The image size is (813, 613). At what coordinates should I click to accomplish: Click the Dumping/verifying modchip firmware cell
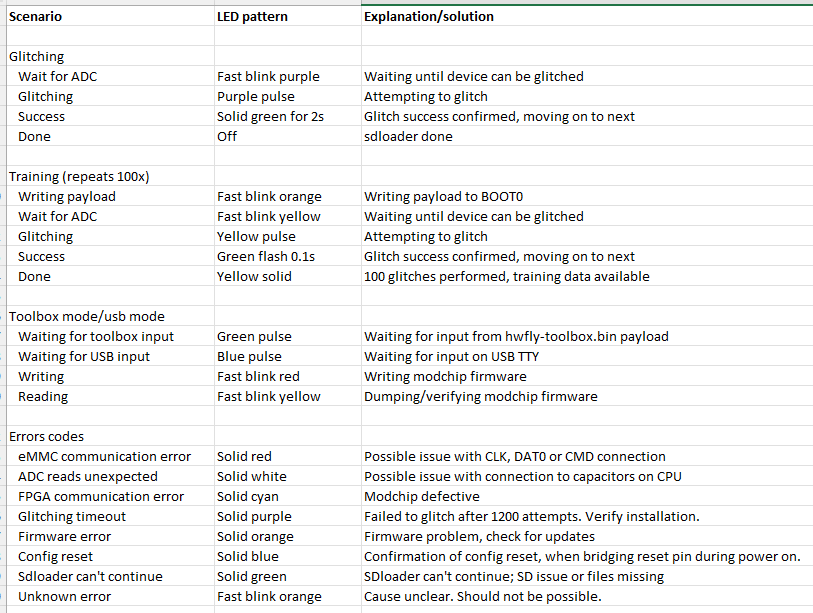(587, 396)
